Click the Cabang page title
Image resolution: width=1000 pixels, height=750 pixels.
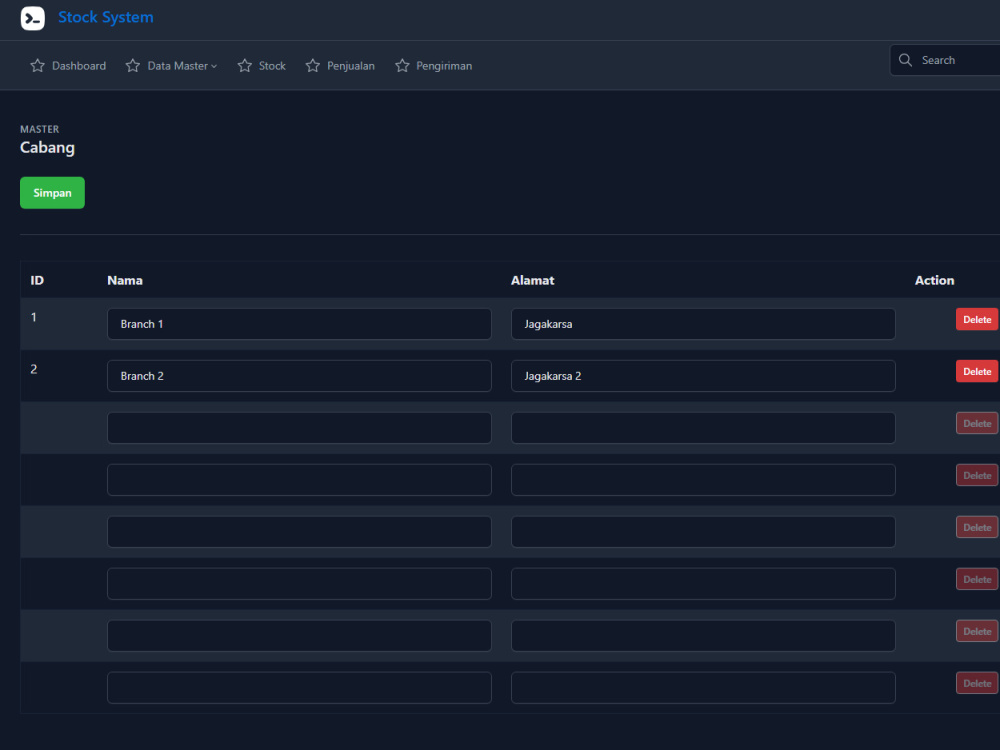point(47,147)
